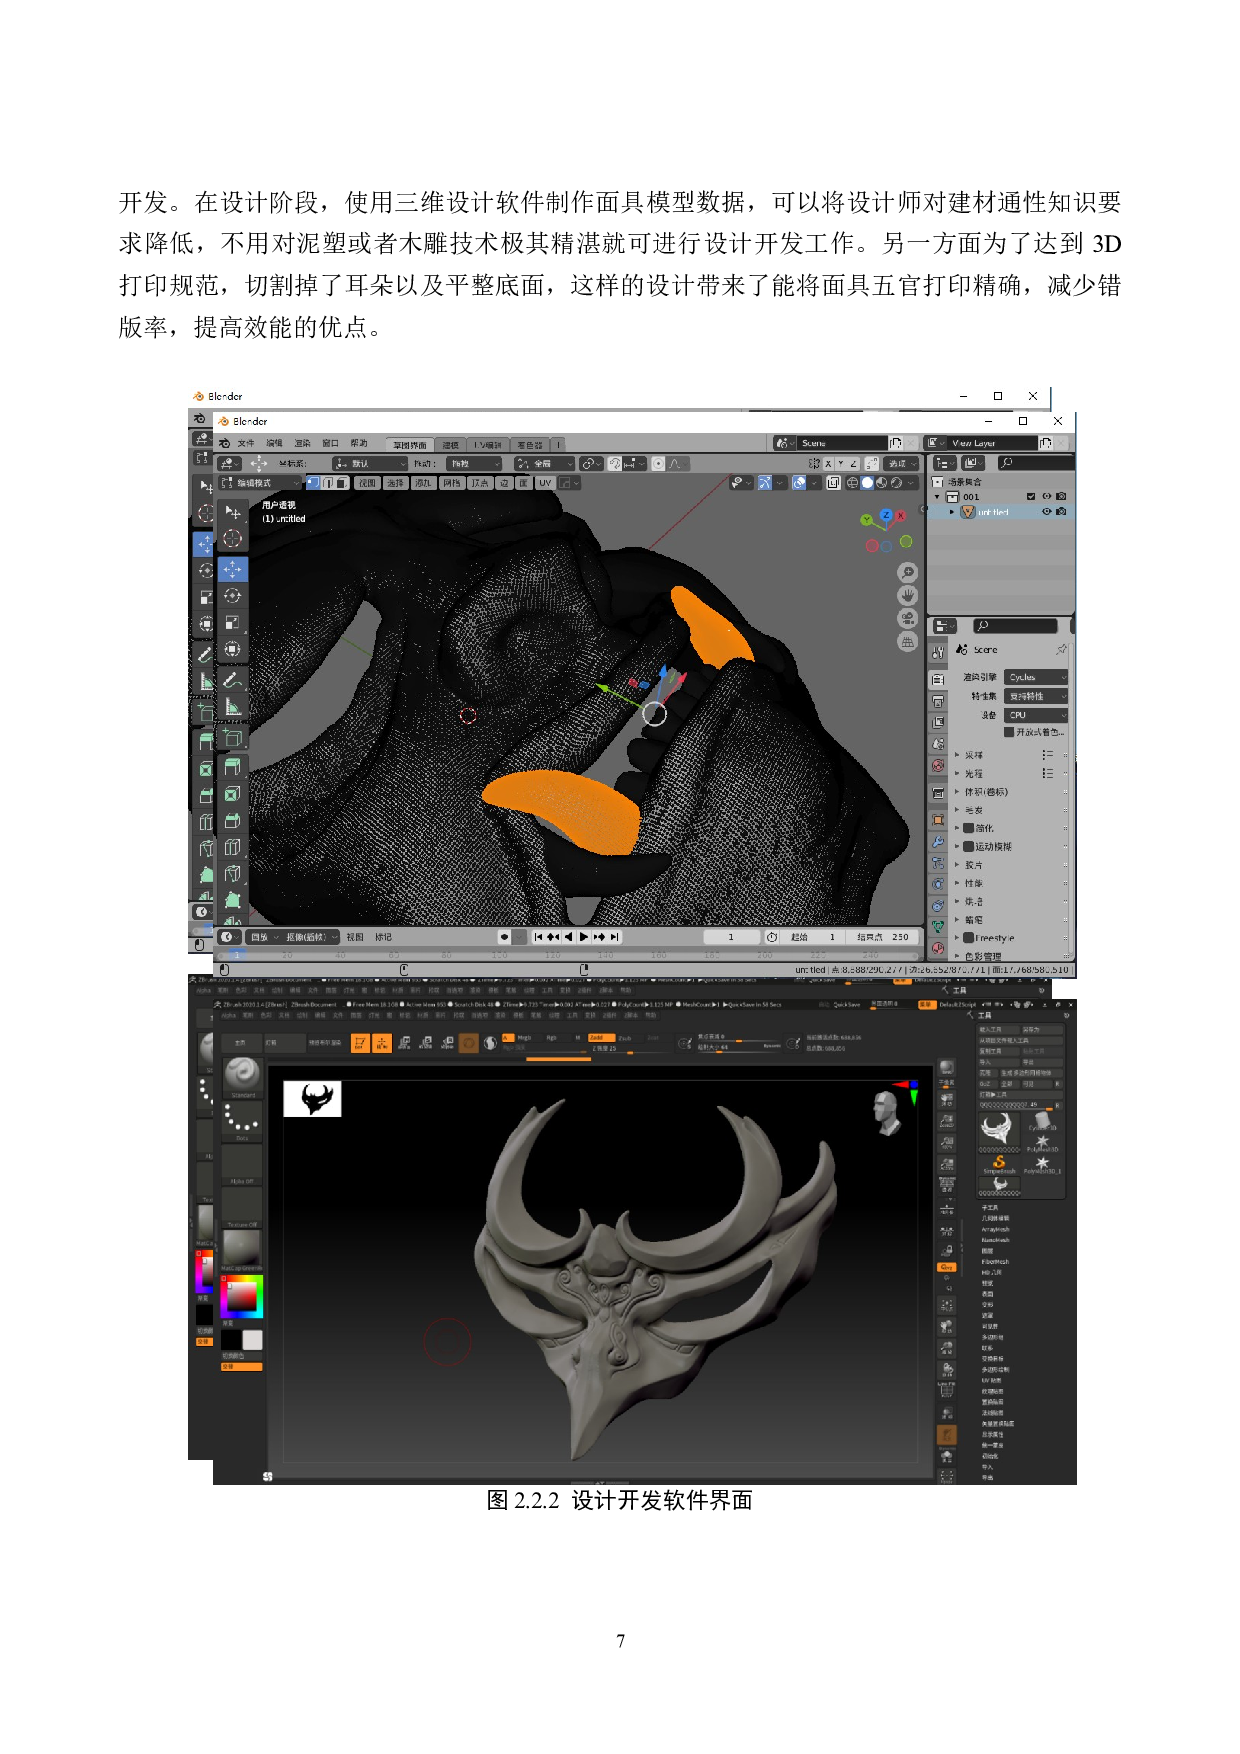Select the SimpleBrush tool in ZBrush
1240x1754 pixels.
tap(998, 1162)
